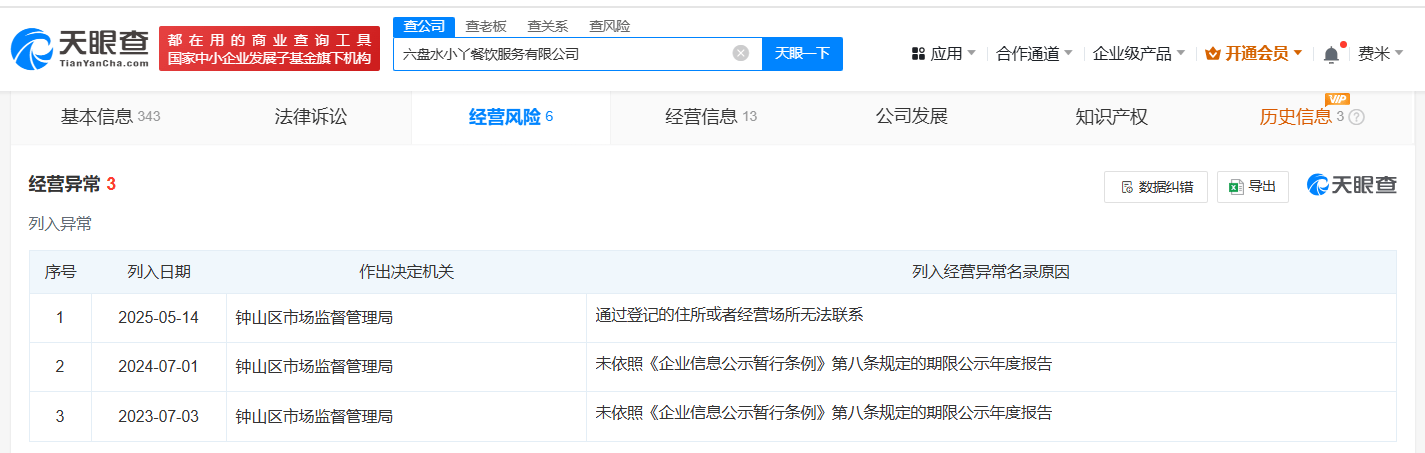Select the 查老板 search tab
This screenshot has width=1425, height=453.
(x=486, y=26)
